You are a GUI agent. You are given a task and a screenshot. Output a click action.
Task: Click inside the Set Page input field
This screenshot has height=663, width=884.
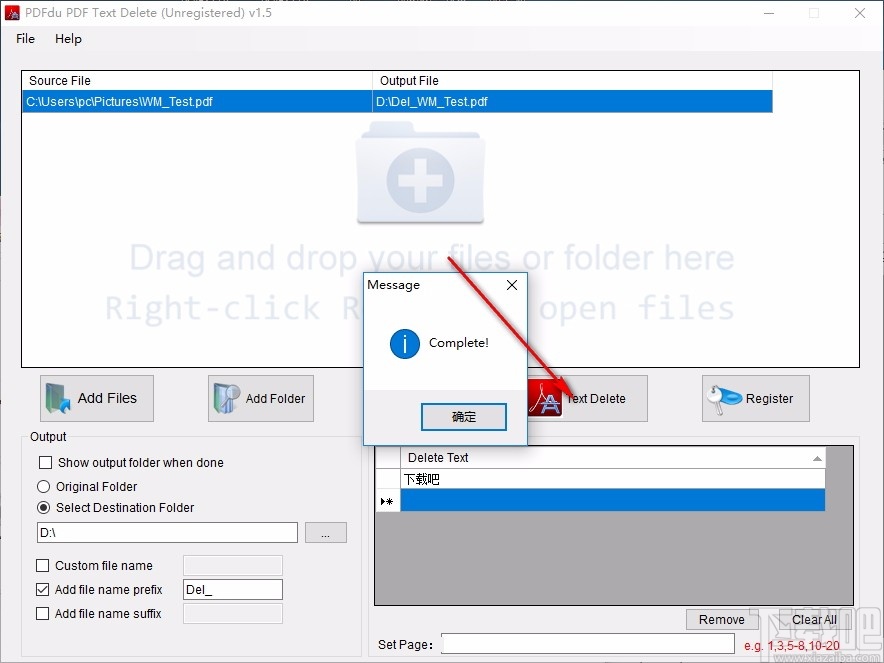[585, 644]
